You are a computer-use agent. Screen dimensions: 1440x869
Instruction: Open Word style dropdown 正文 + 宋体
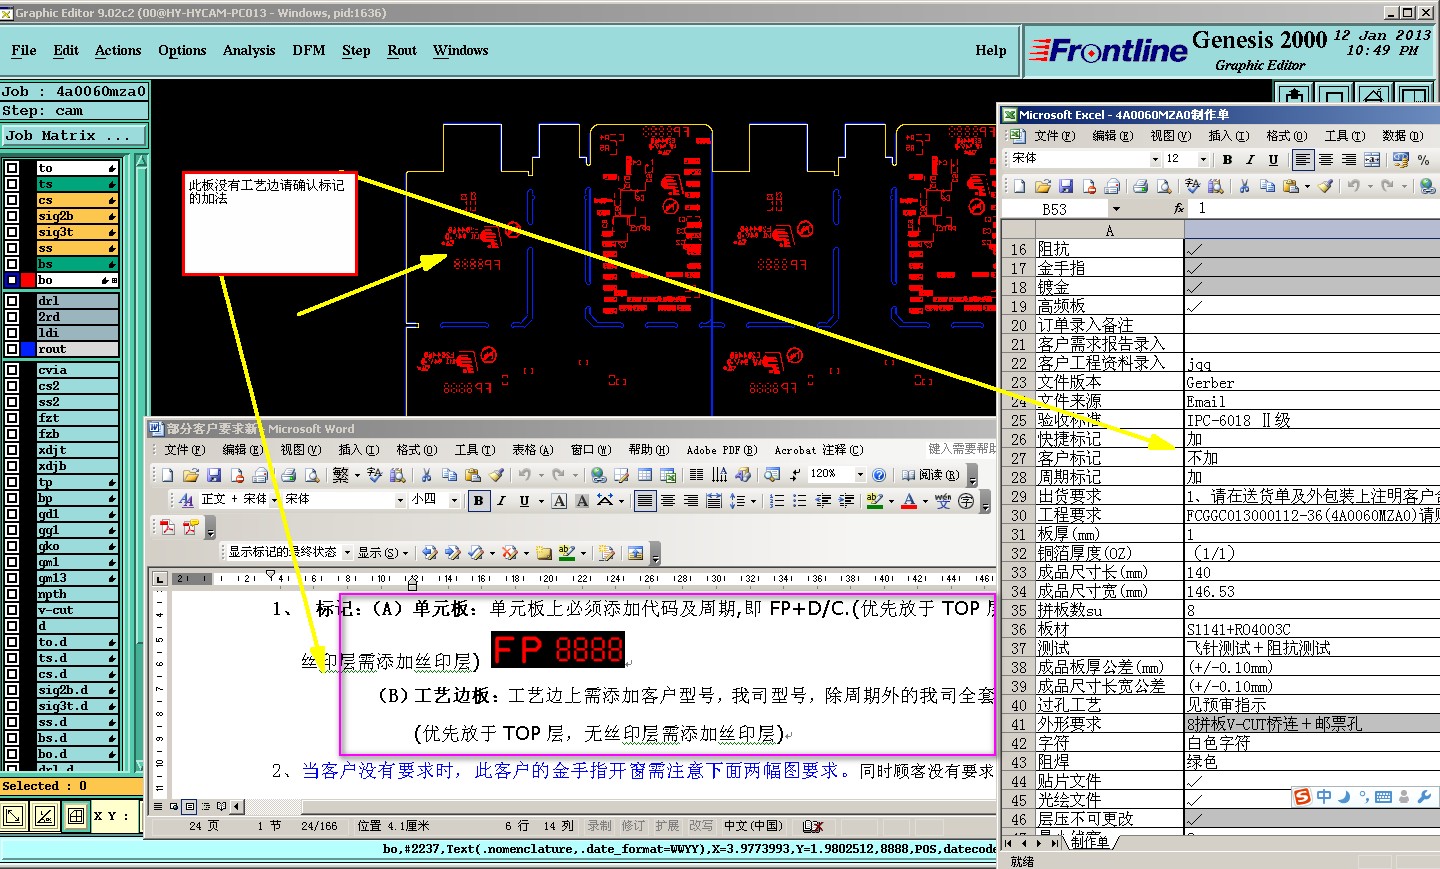(274, 500)
